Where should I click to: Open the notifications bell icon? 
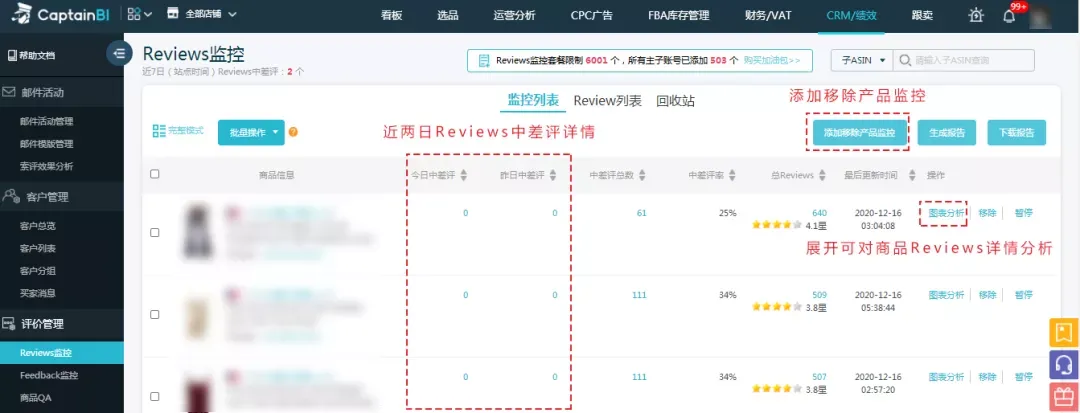pos(1009,16)
